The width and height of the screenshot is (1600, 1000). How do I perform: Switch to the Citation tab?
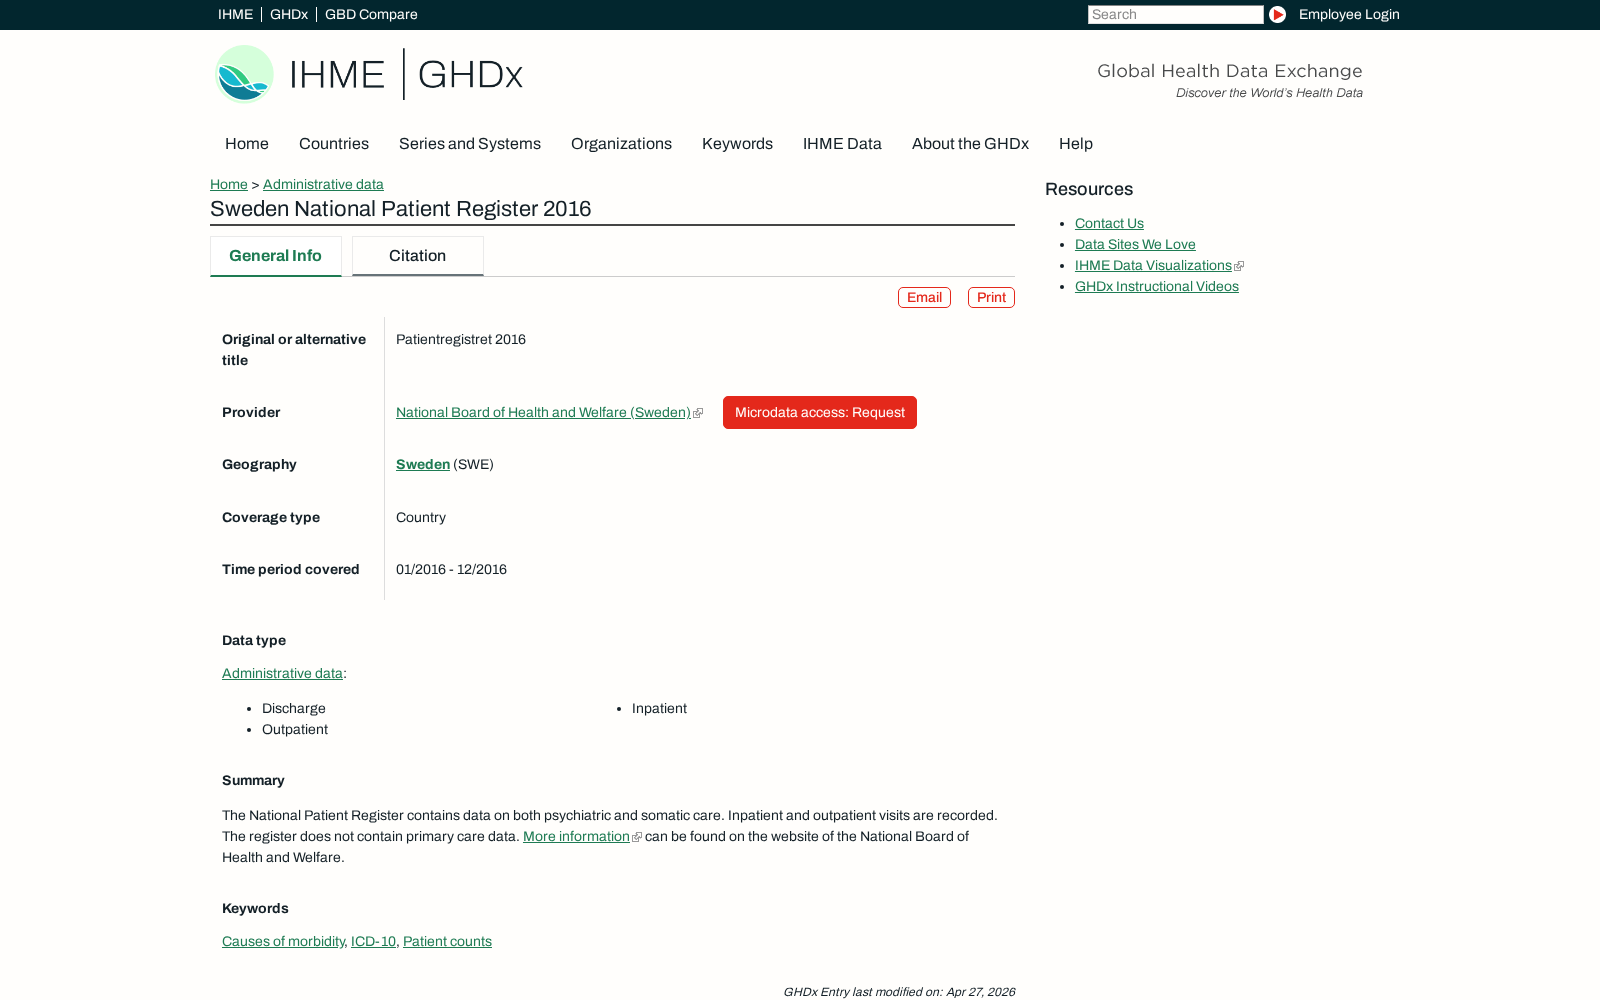coord(418,256)
